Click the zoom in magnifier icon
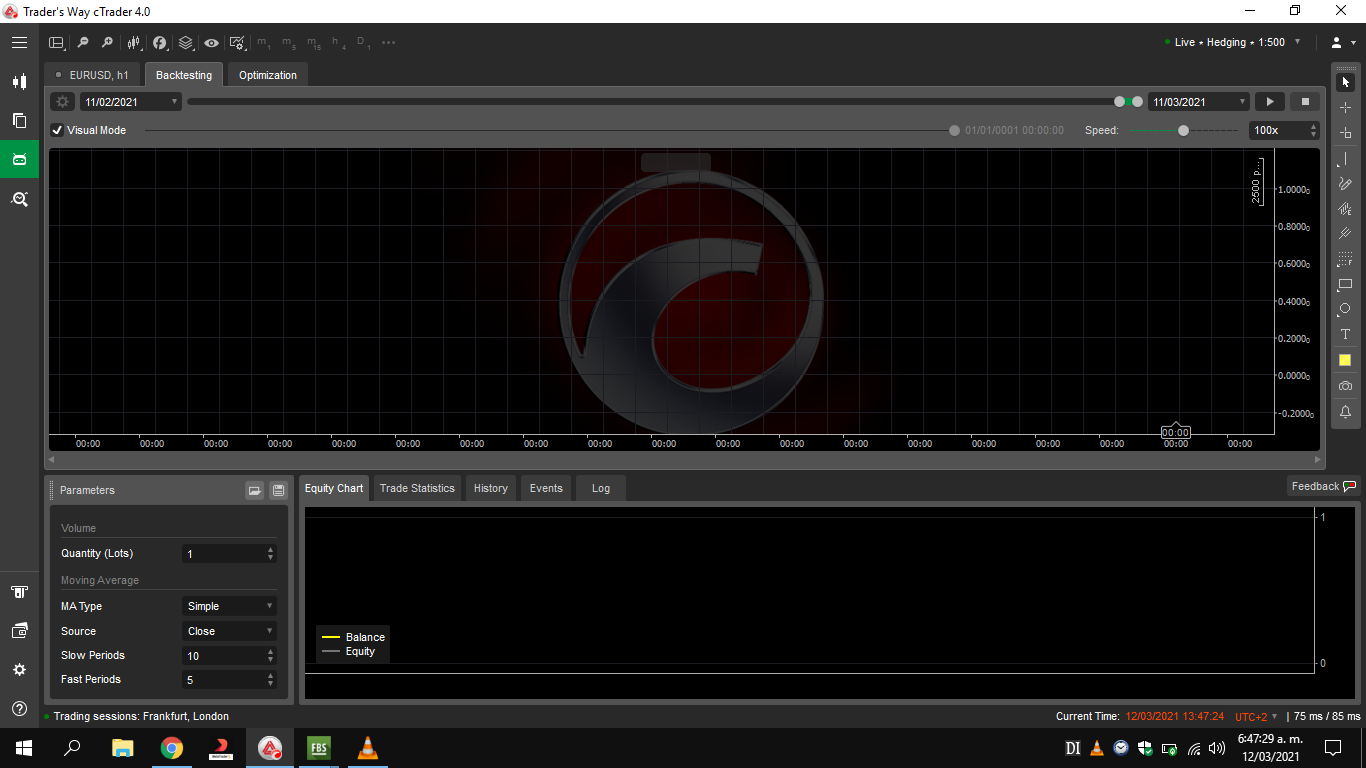This screenshot has width=1366, height=768. click(x=107, y=43)
